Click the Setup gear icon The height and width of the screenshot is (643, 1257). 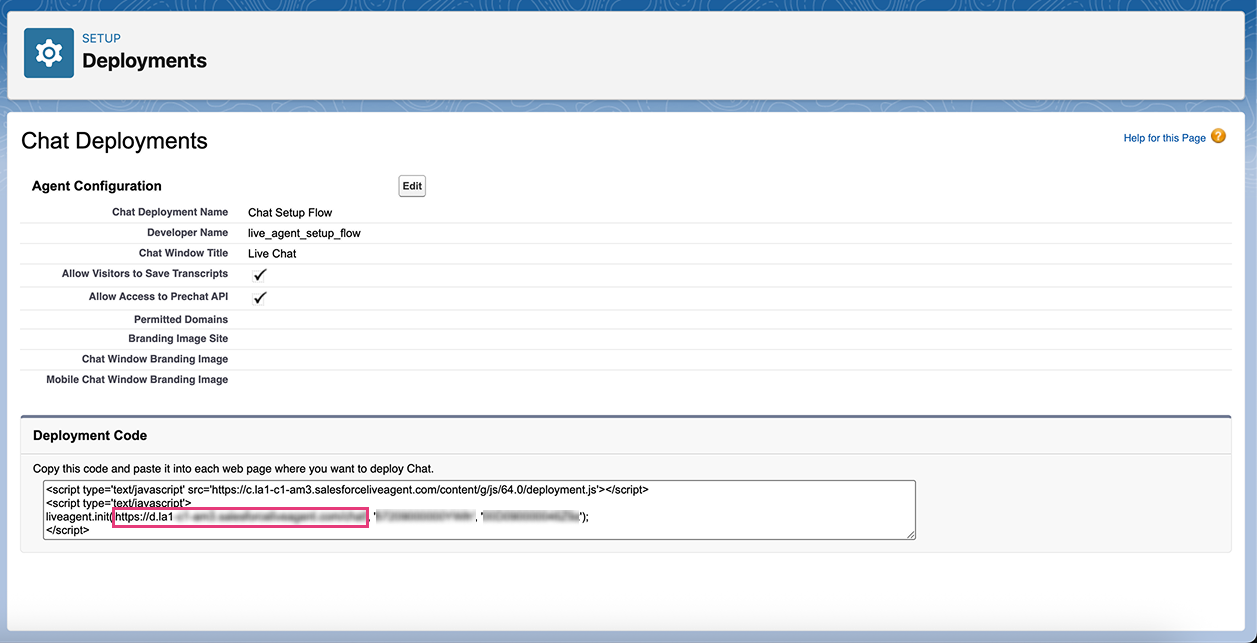[49, 53]
